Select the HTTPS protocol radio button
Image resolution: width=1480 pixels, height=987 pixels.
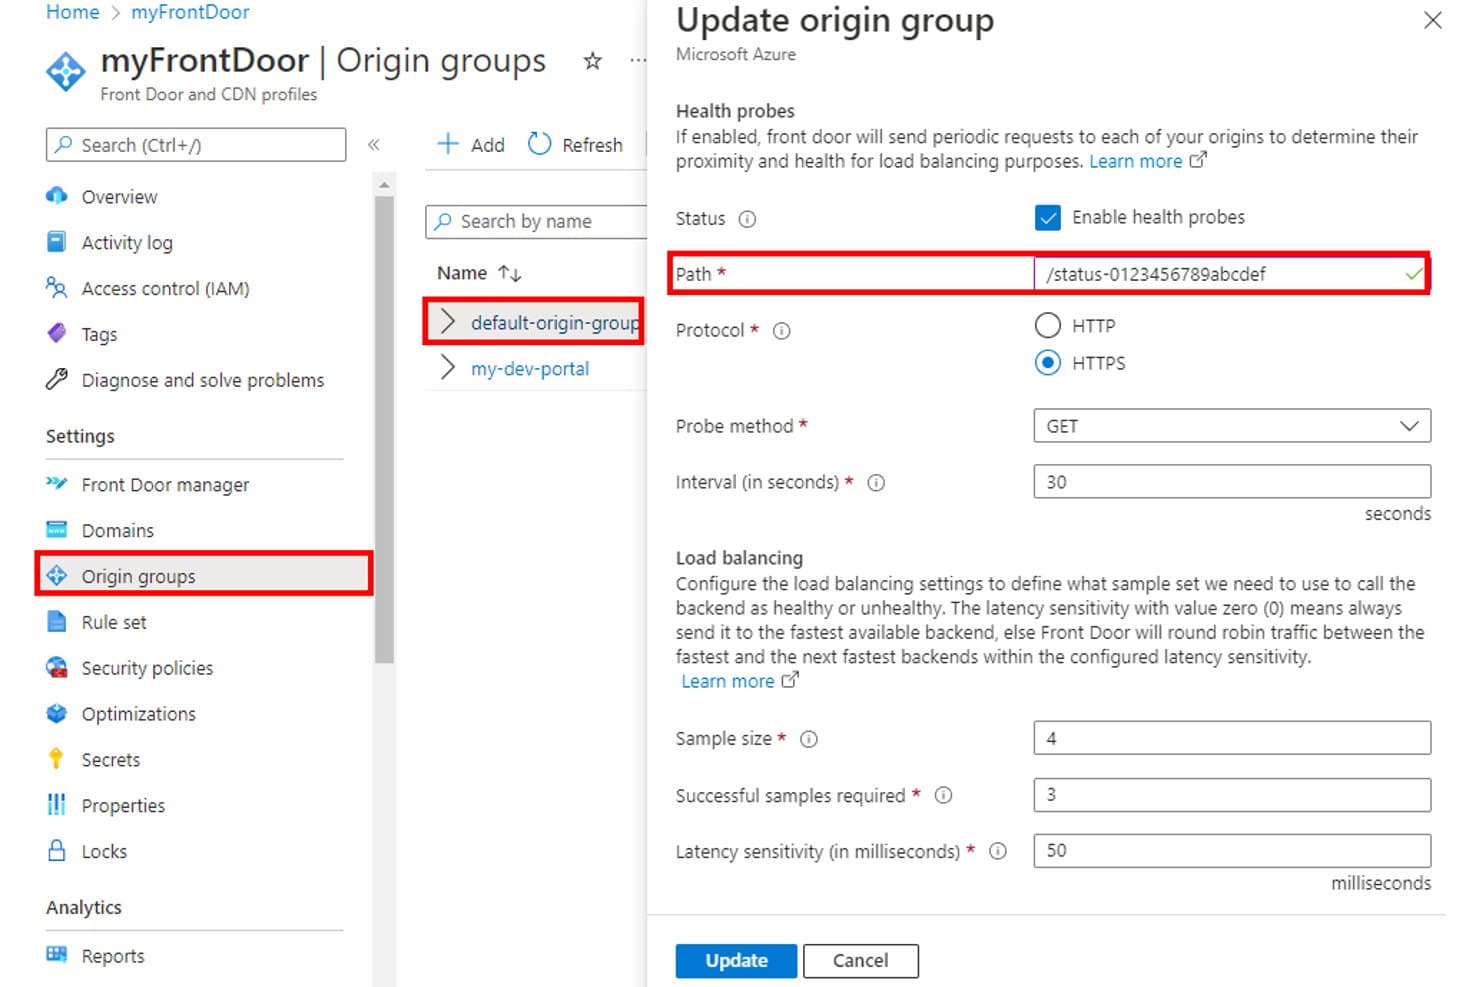1048,363
